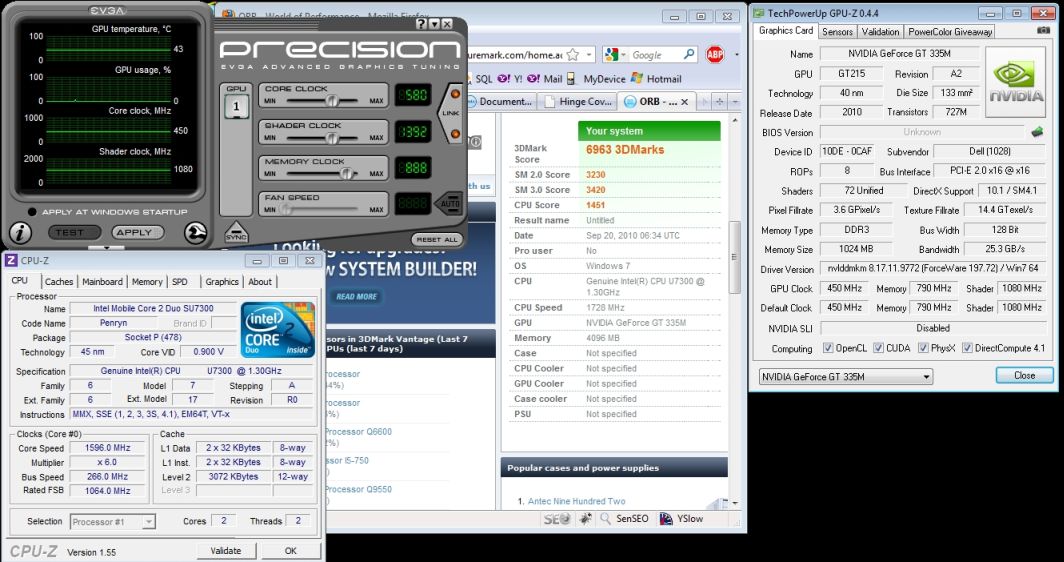Open the Adblock Plus dropdown arrow
1064x562 pixels.
click(x=737, y=54)
